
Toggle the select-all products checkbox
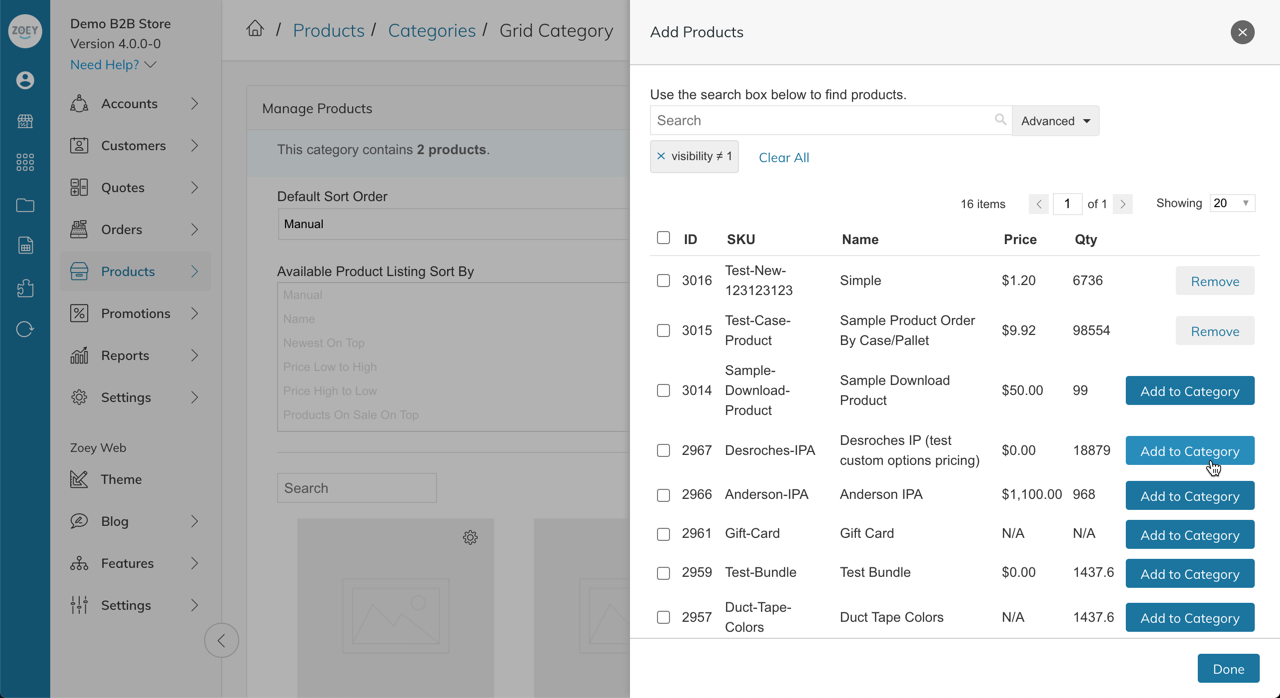(x=663, y=238)
